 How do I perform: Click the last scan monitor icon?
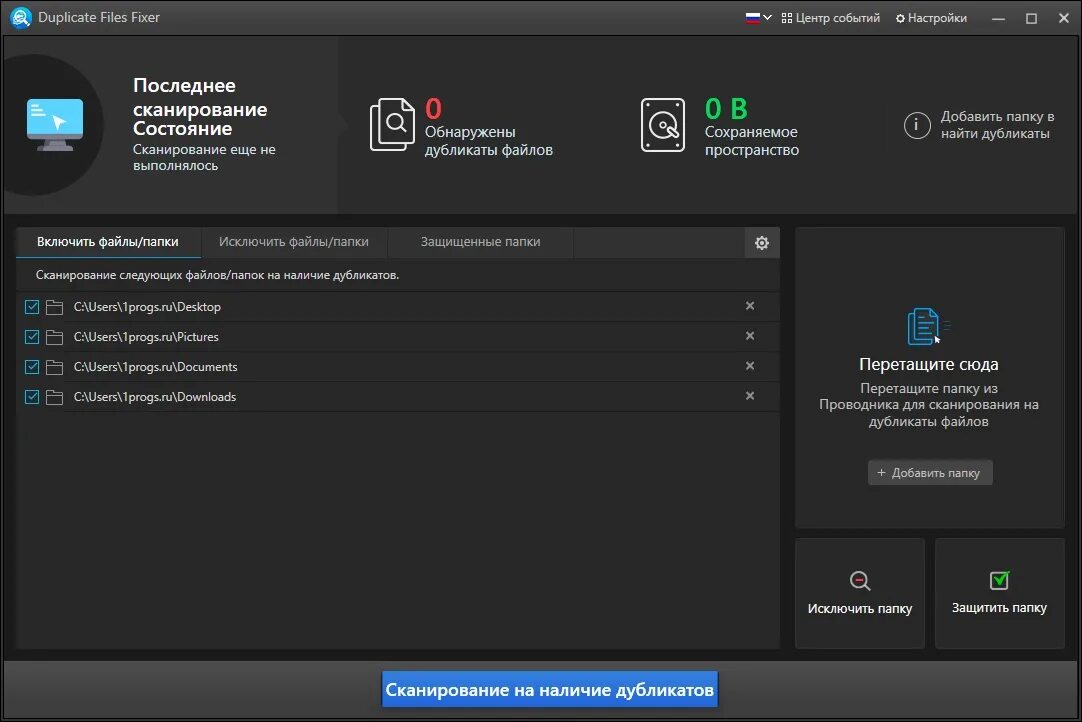55,118
